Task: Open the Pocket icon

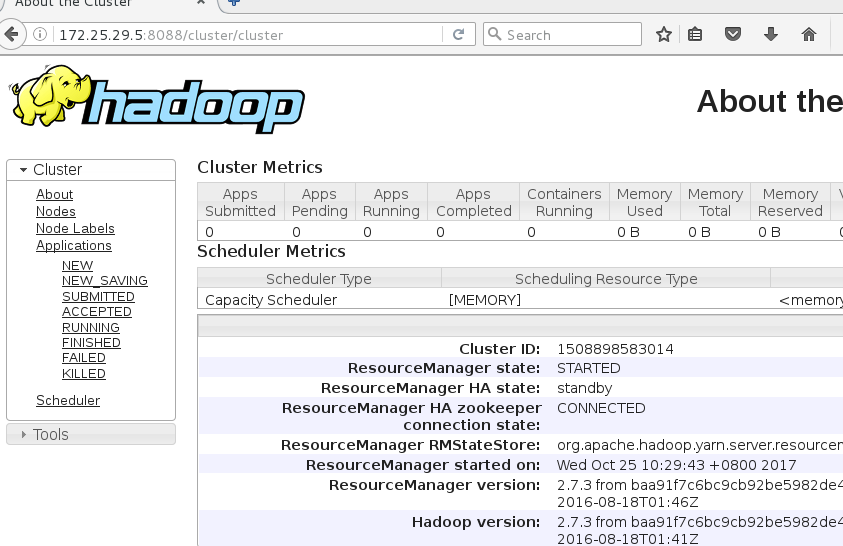Action: point(733,34)
